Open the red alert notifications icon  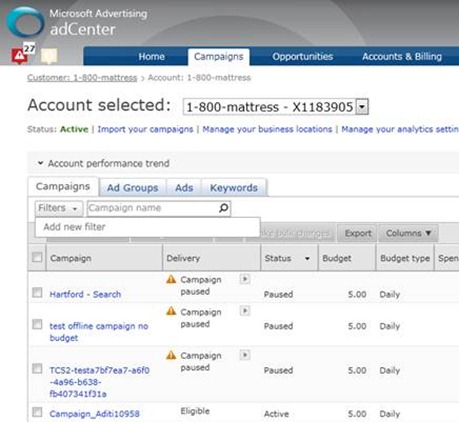20,55
